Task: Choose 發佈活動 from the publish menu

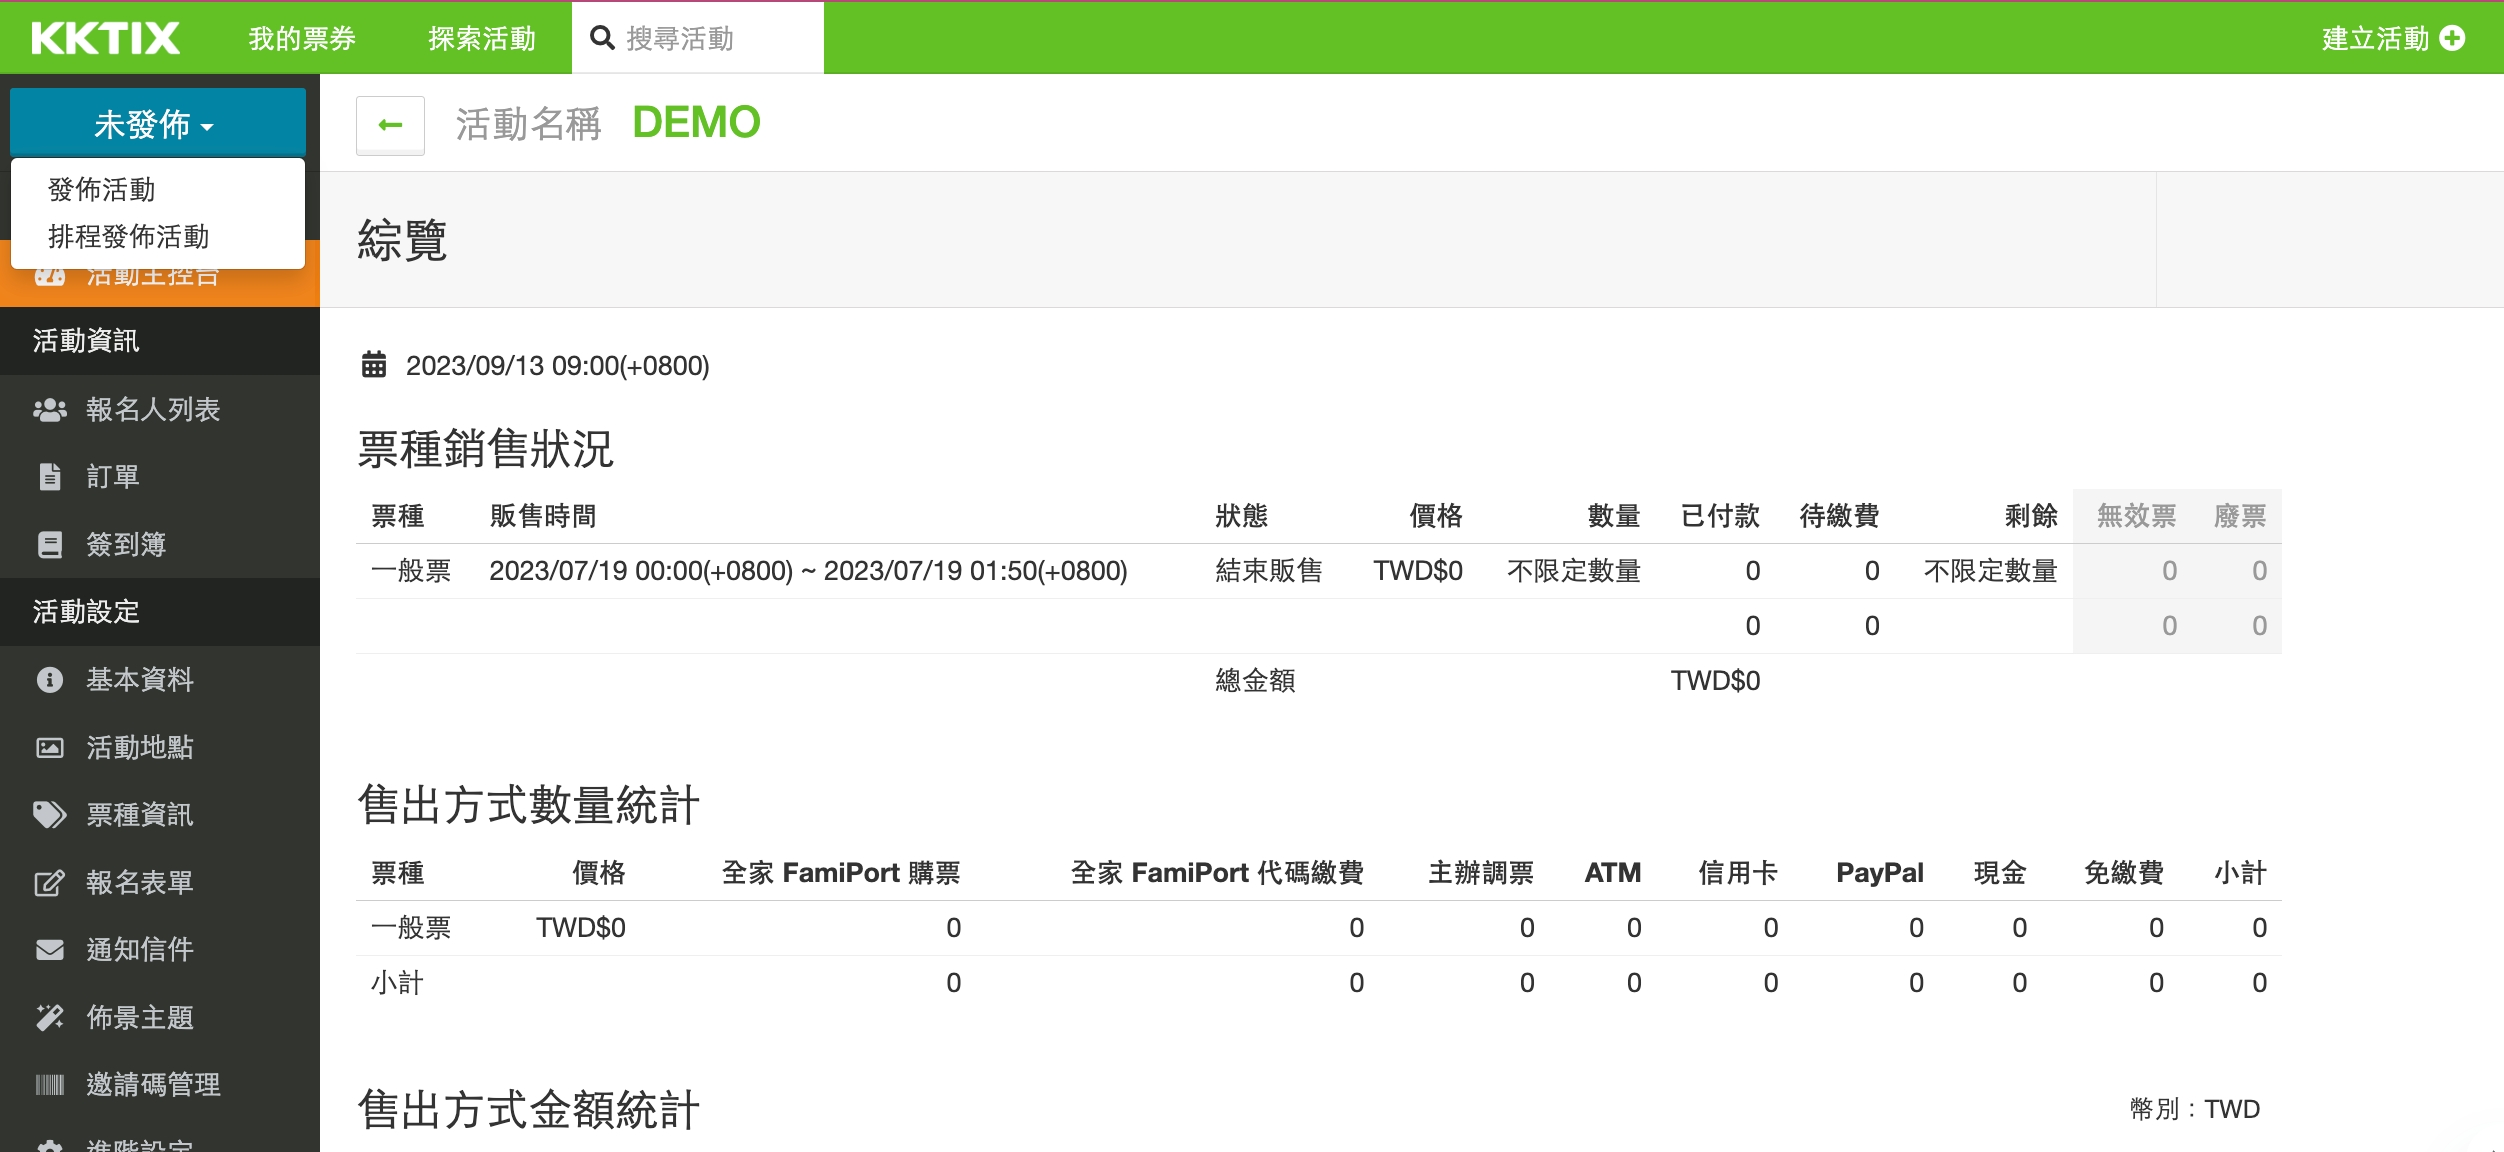Action: tap(102, 188)
